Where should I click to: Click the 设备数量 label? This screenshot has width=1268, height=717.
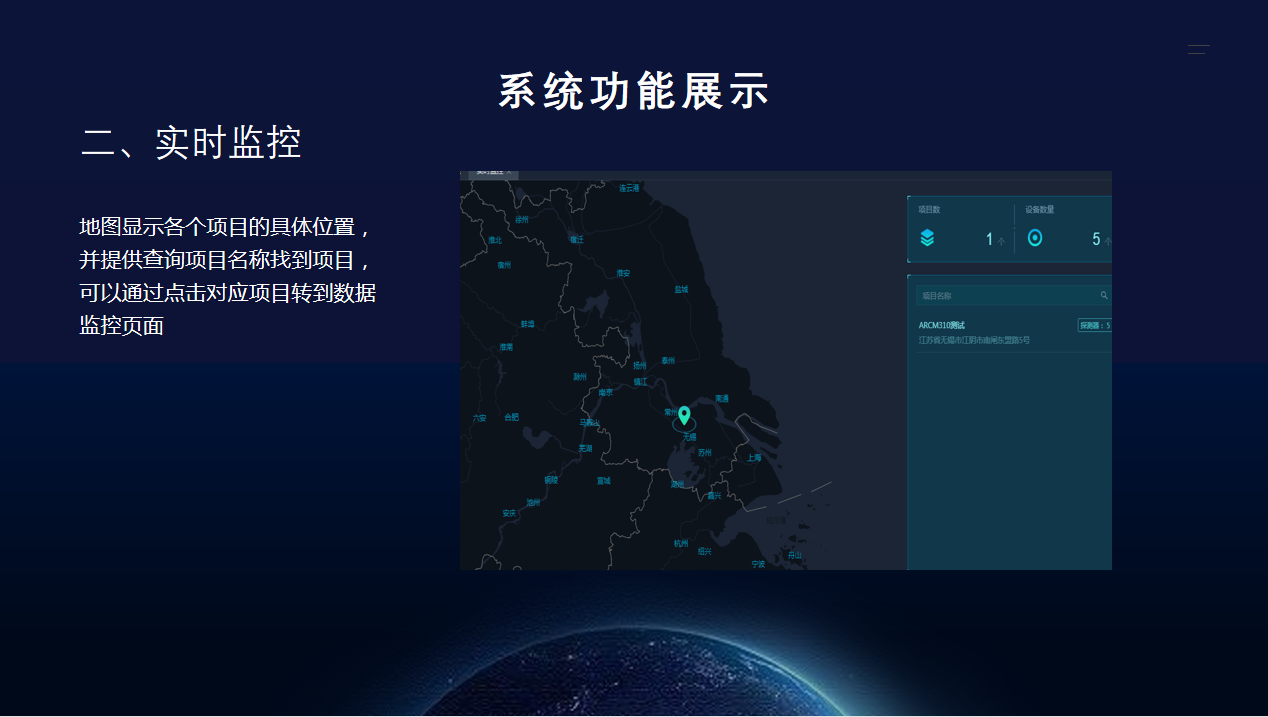[1040, 210]
